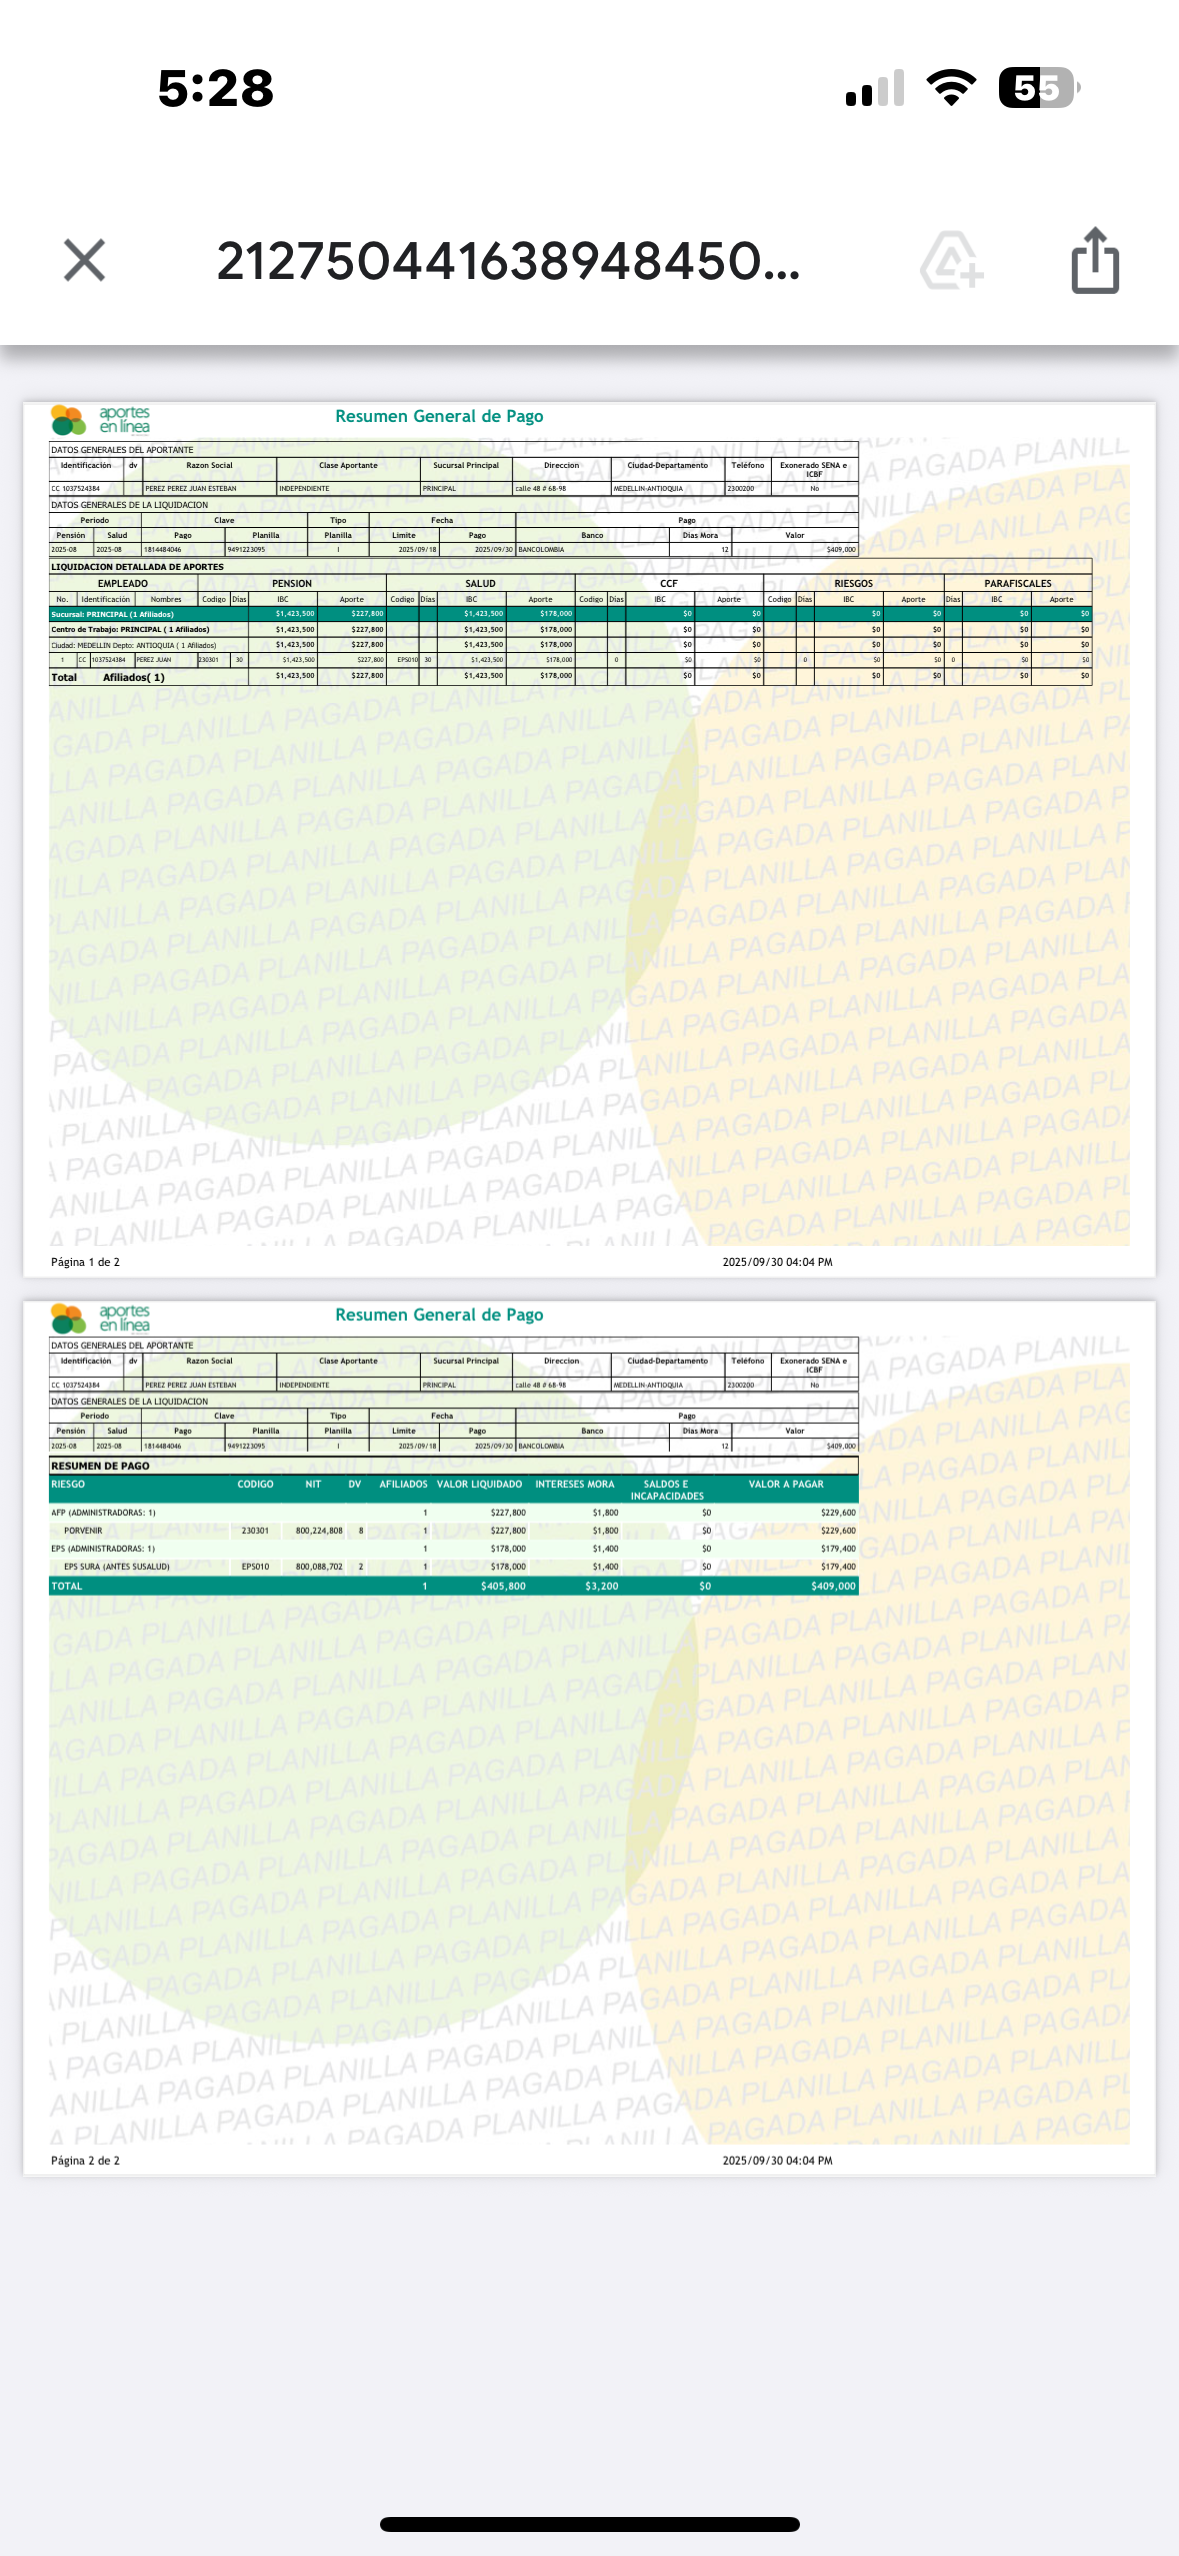This screenshot has width=1179, height=2556.
Task: Tap the Página 2 de 2 footer
Action: coord(86,2160)
